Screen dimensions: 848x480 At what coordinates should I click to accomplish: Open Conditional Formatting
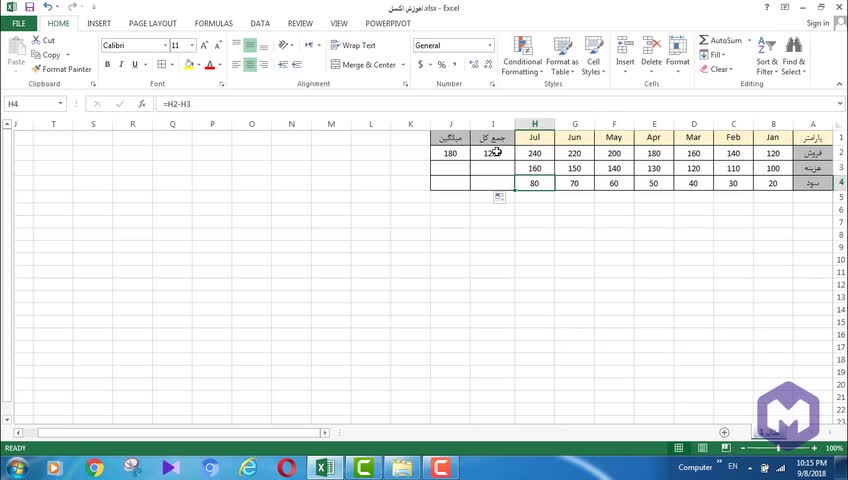click(522, 56)
